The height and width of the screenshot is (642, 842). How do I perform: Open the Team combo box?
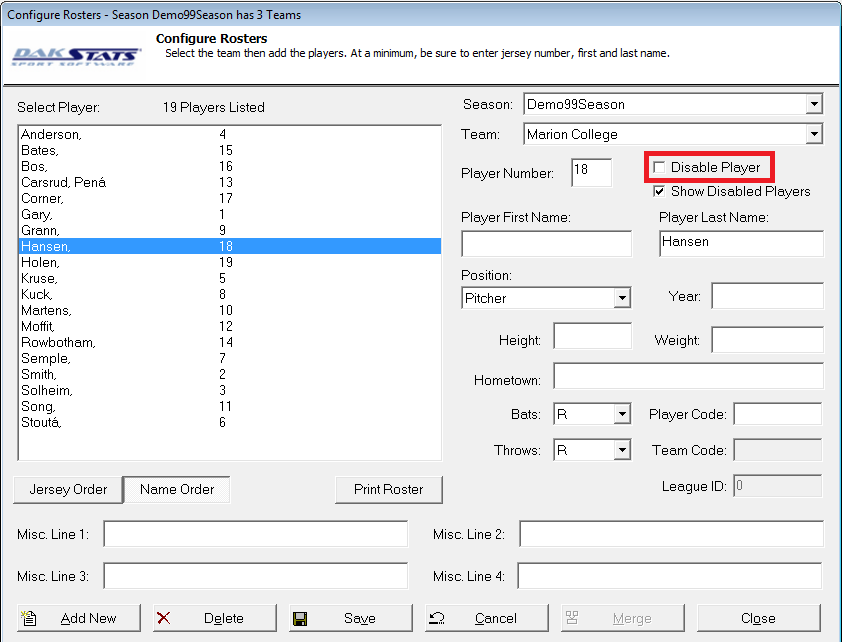tap(815, 133)
